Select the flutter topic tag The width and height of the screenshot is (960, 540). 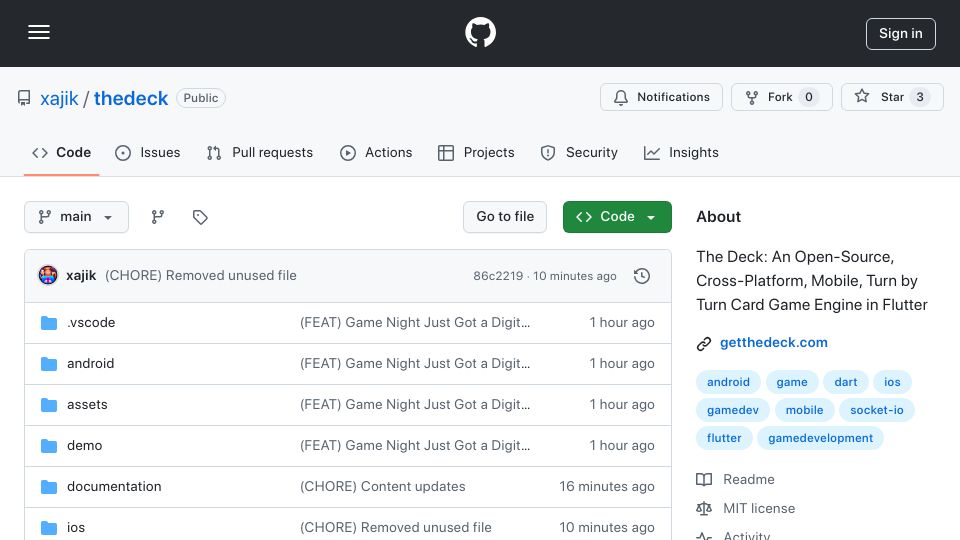724,438
